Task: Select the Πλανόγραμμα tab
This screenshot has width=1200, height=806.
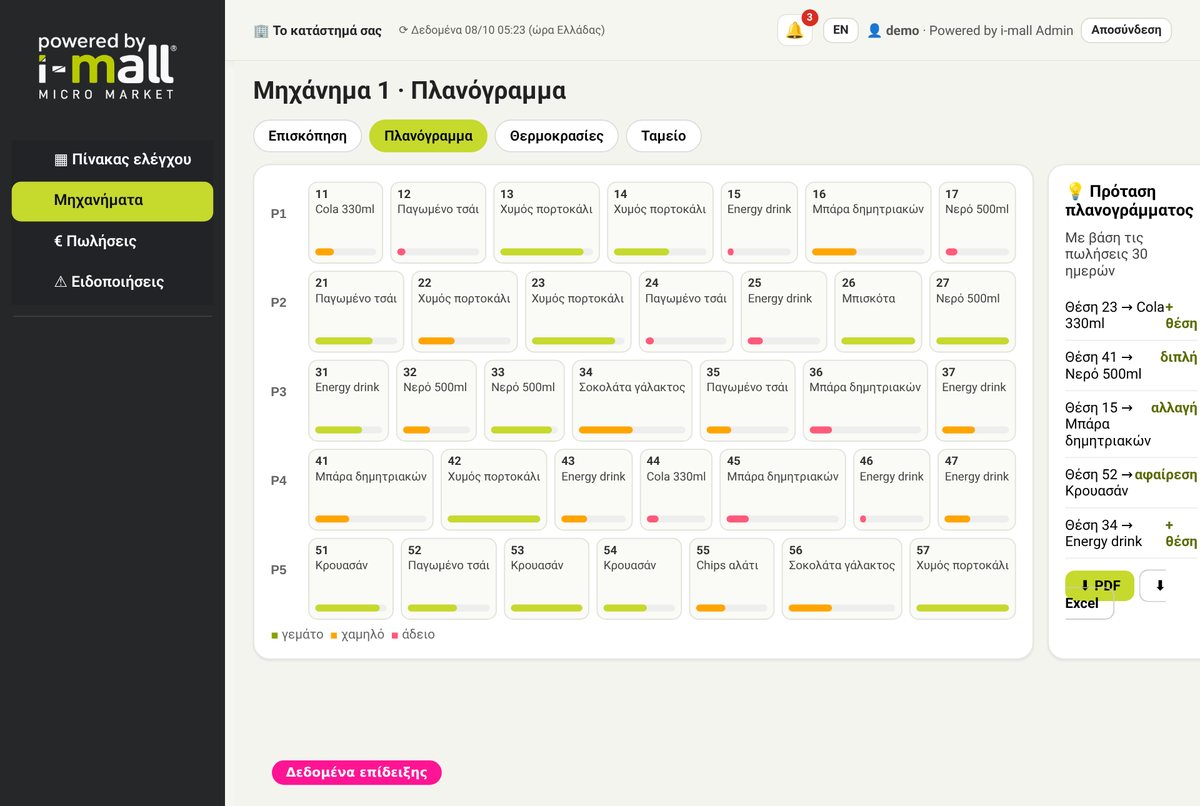Action: pos(428,136)
